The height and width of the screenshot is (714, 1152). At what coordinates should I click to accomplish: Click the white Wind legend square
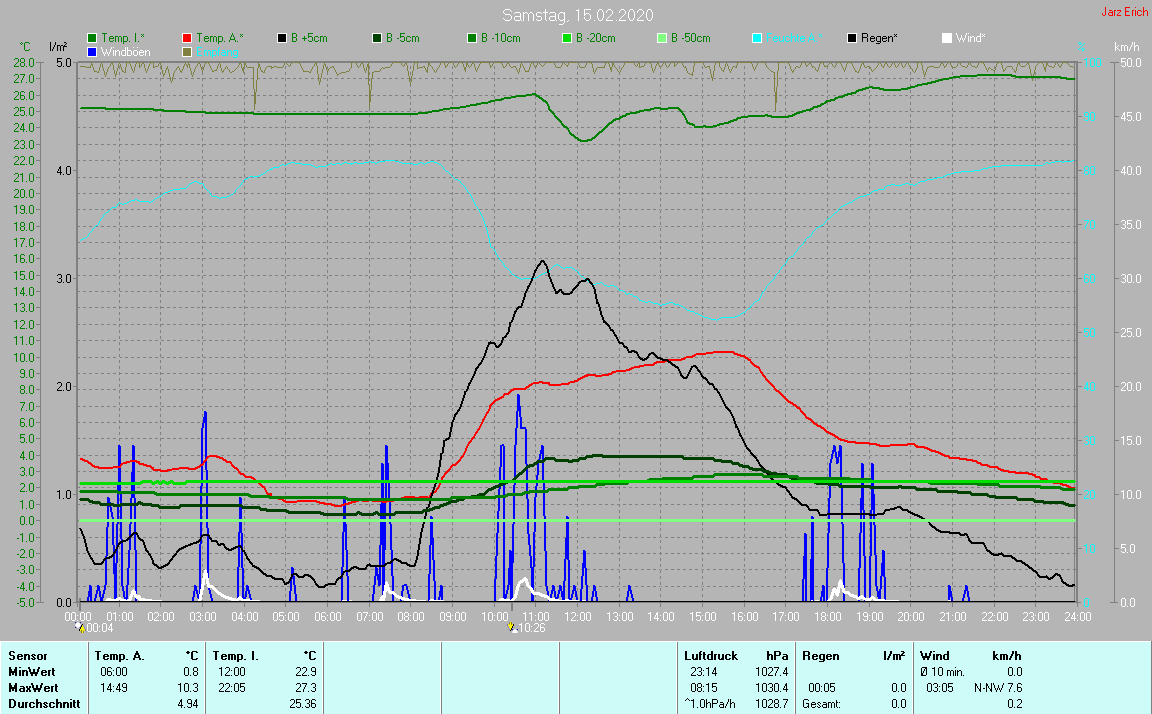(x=947, y=38)
